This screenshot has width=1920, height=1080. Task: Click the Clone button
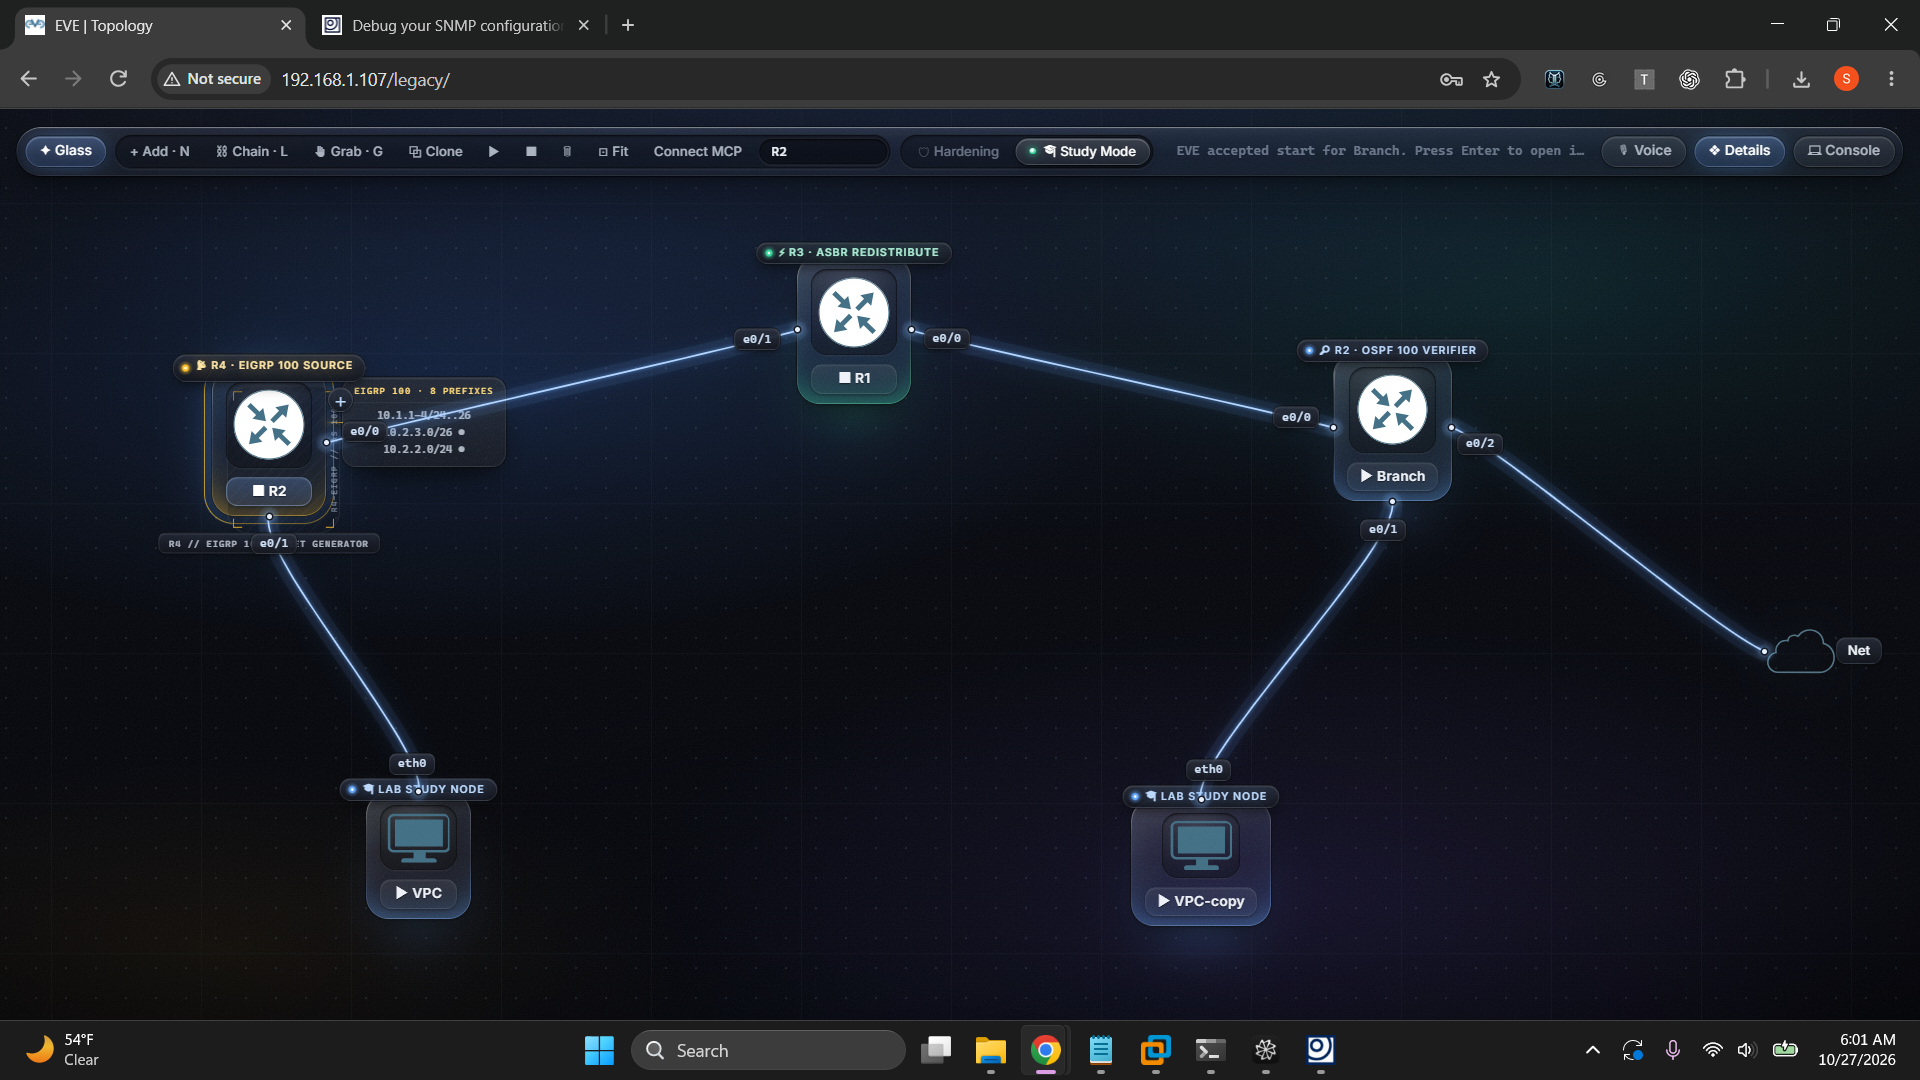[436, 151]
